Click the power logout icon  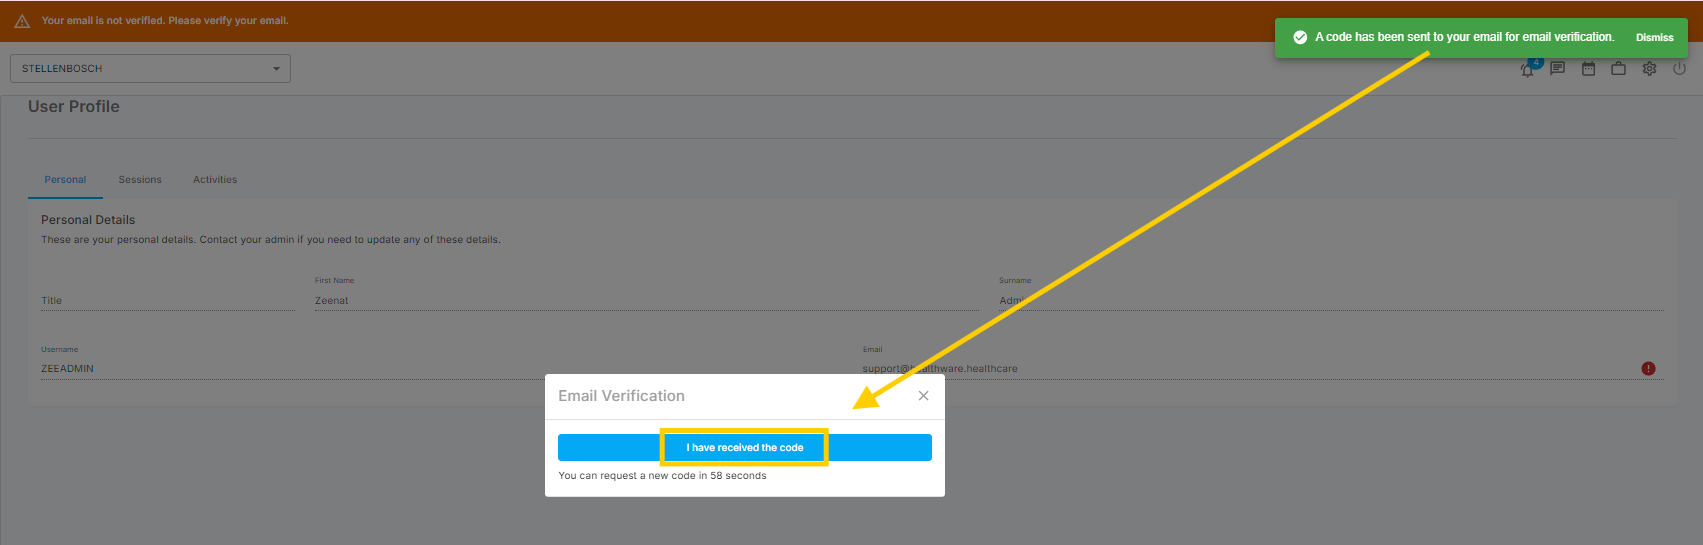(1679, 69)
